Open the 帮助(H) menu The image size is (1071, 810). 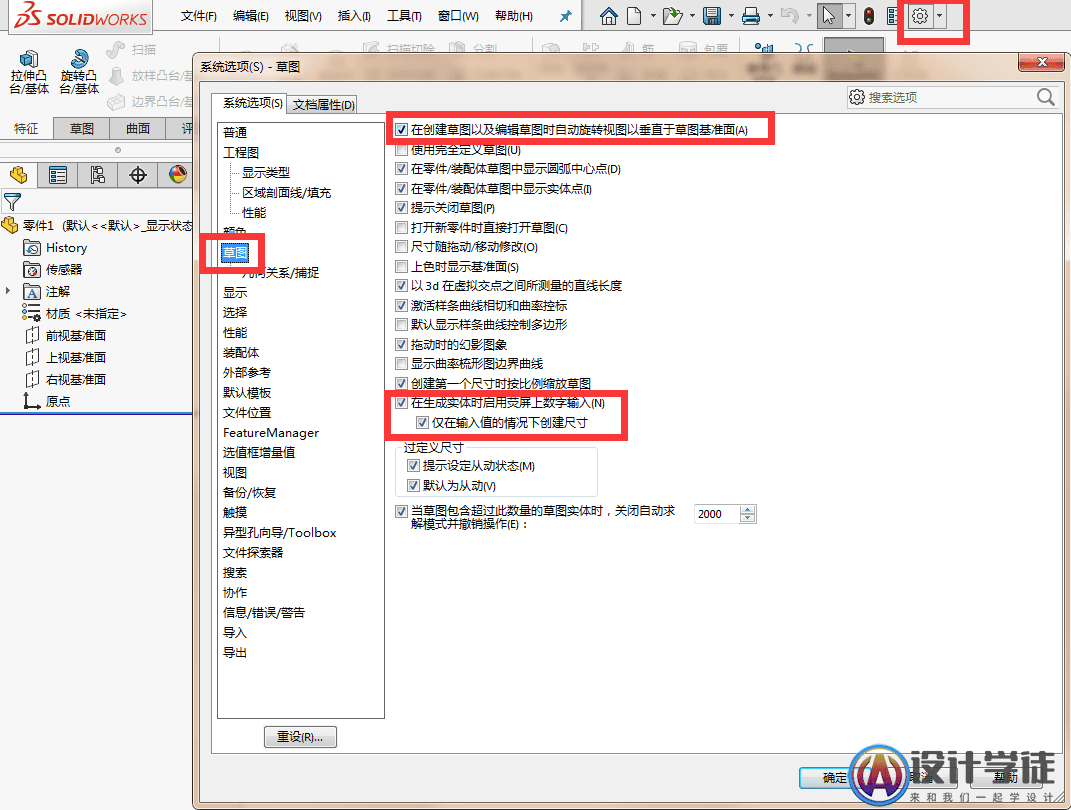(x=514, y=16)
